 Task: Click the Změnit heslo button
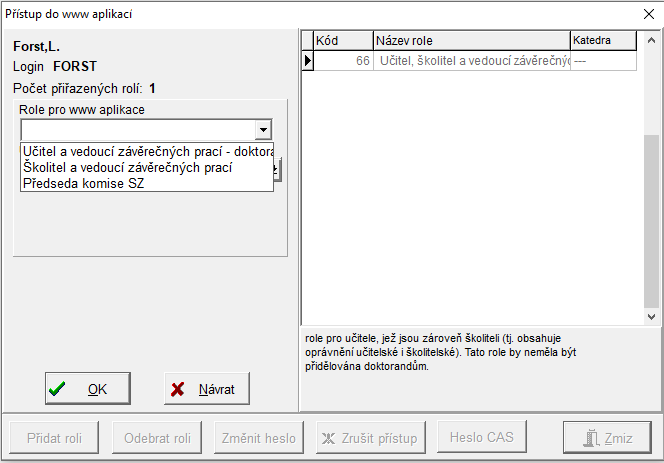[x=258, y=438]
